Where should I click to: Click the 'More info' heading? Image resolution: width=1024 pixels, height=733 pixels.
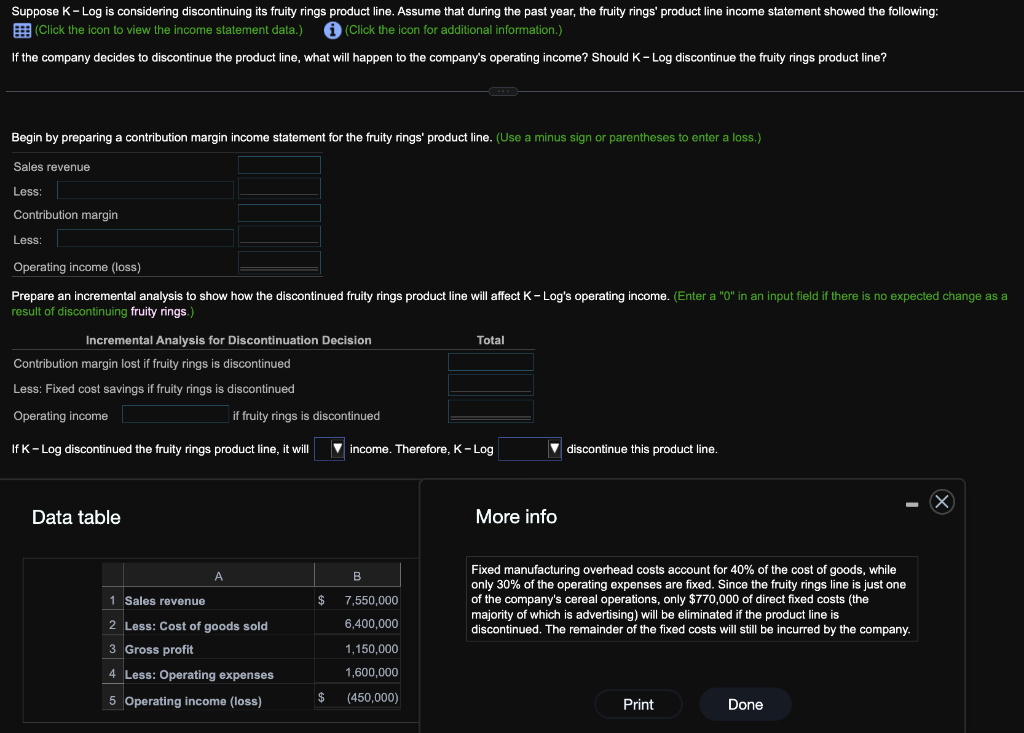pyautogui.click(x=516, y=517)
